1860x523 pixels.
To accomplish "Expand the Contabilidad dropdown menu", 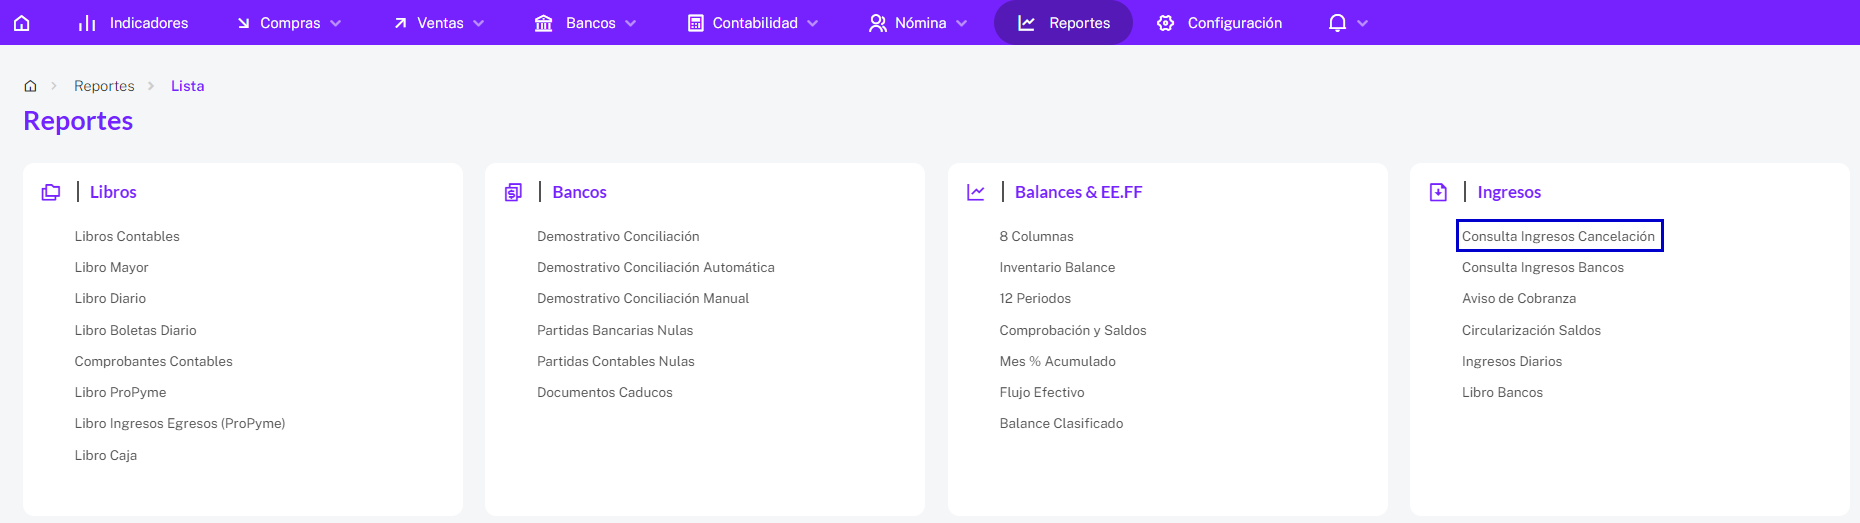I will 753,23.
